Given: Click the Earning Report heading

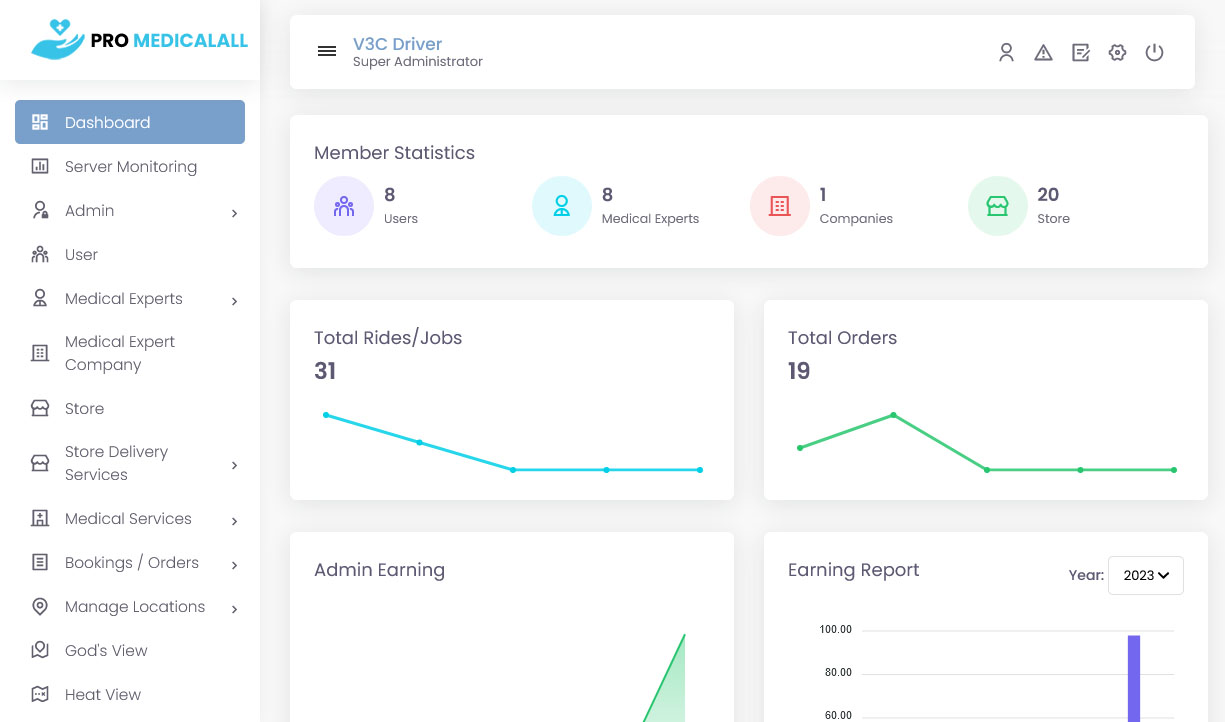Looking at the screenshot, I should click(x=853, y=570).
